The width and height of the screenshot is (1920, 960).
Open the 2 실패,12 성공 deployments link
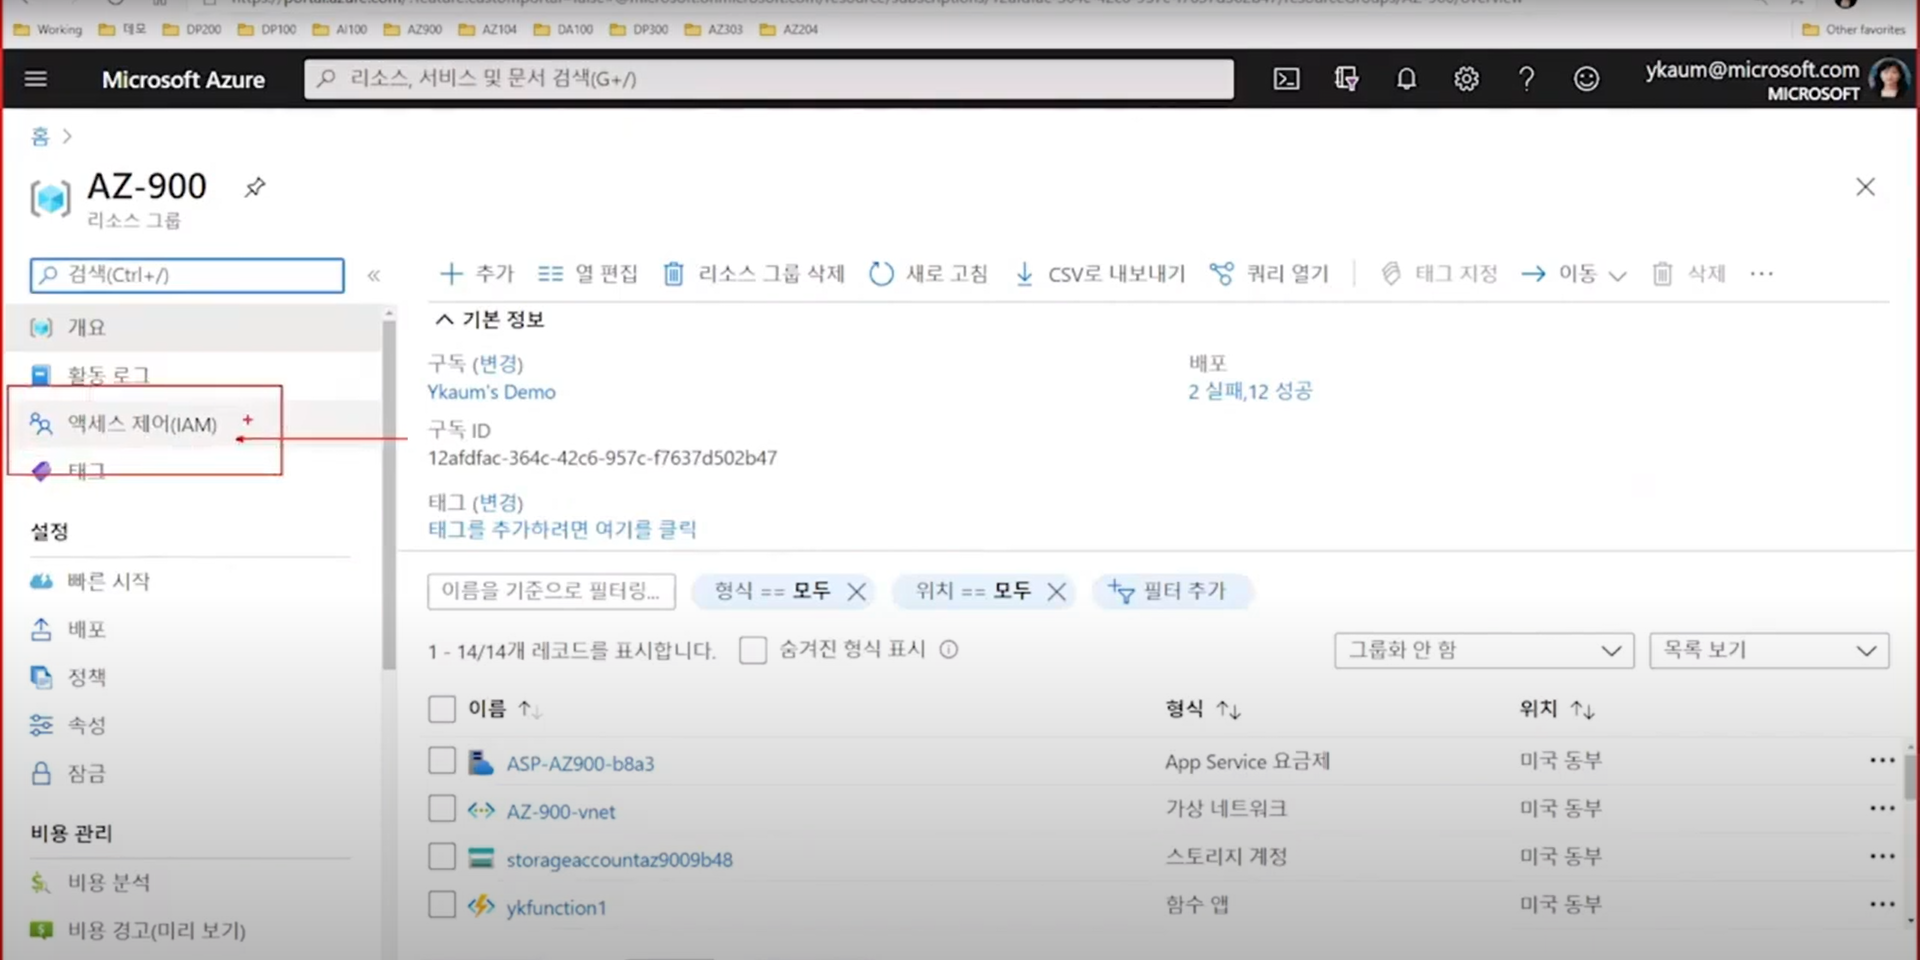pyautogui.click(x=1250, y=391)
